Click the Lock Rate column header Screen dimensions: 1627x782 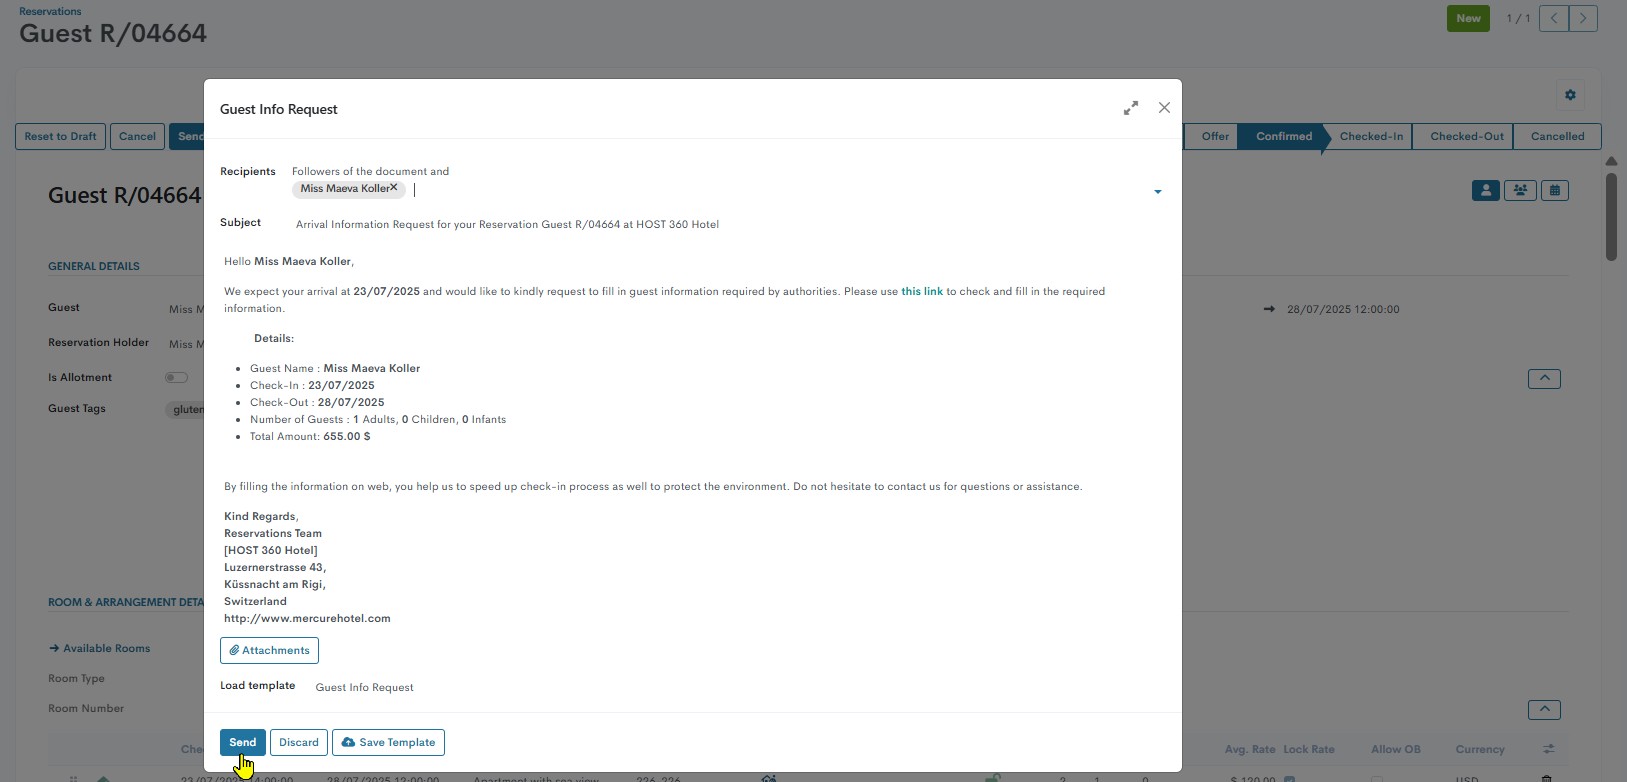pyautogui.click(x=1309, y=749)
